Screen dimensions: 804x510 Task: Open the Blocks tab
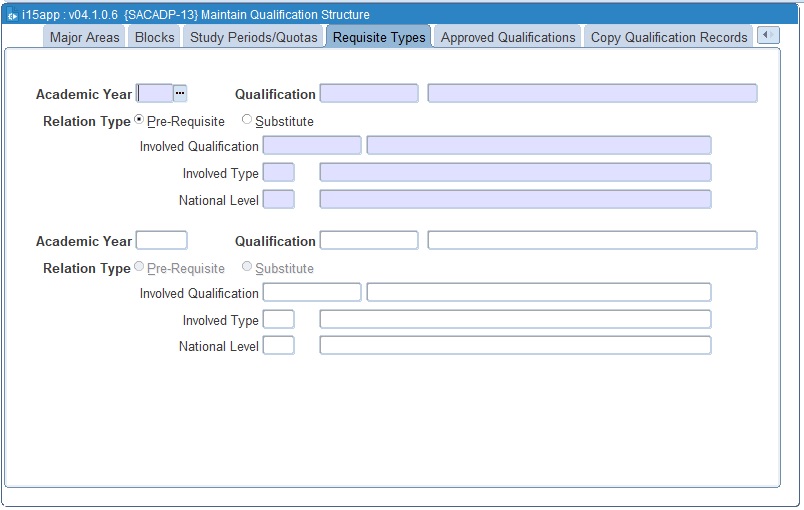pyautogui.click(x=155, y=37)
